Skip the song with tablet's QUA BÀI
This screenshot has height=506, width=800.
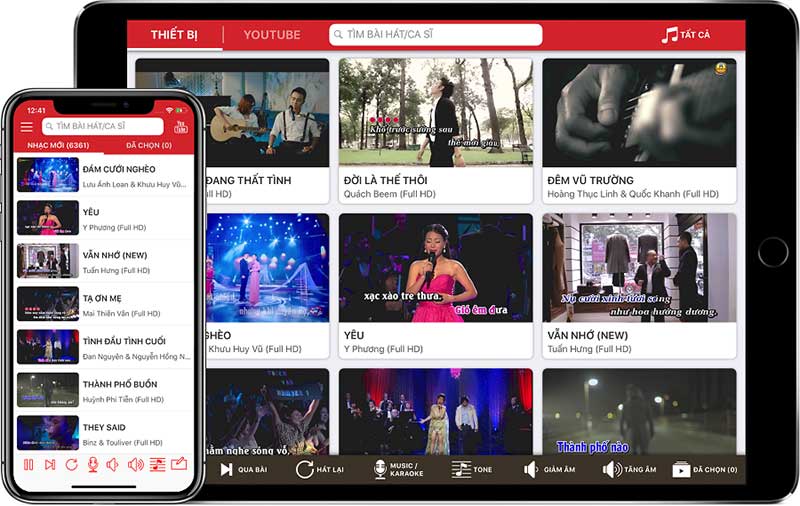tap(243, 469)
